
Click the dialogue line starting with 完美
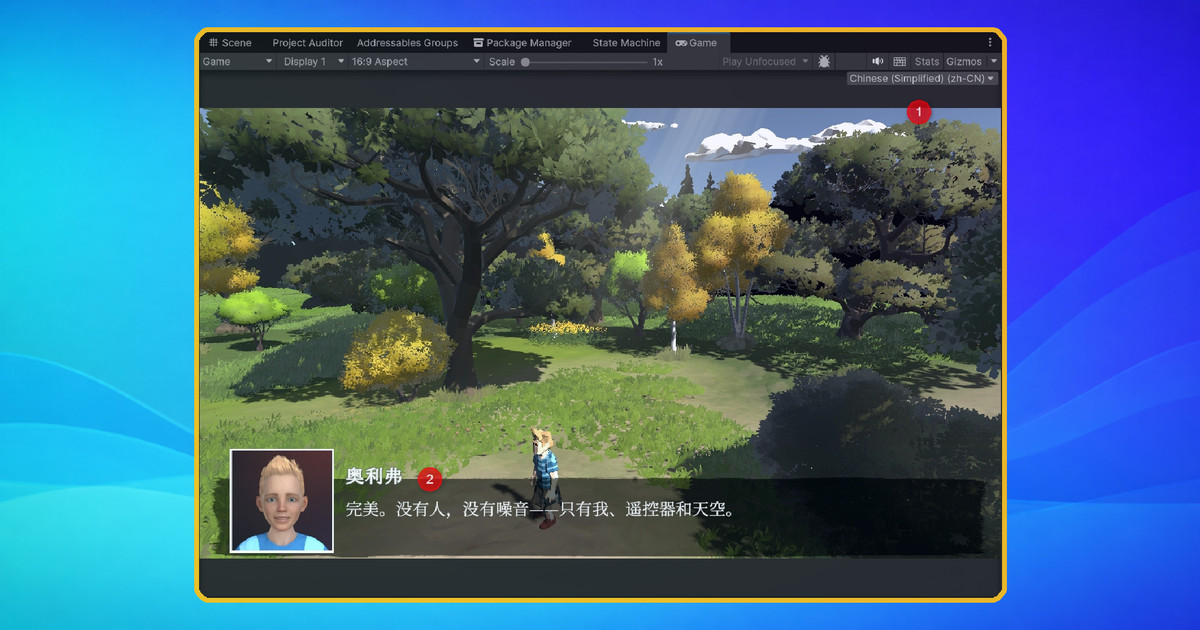point(541,510)
